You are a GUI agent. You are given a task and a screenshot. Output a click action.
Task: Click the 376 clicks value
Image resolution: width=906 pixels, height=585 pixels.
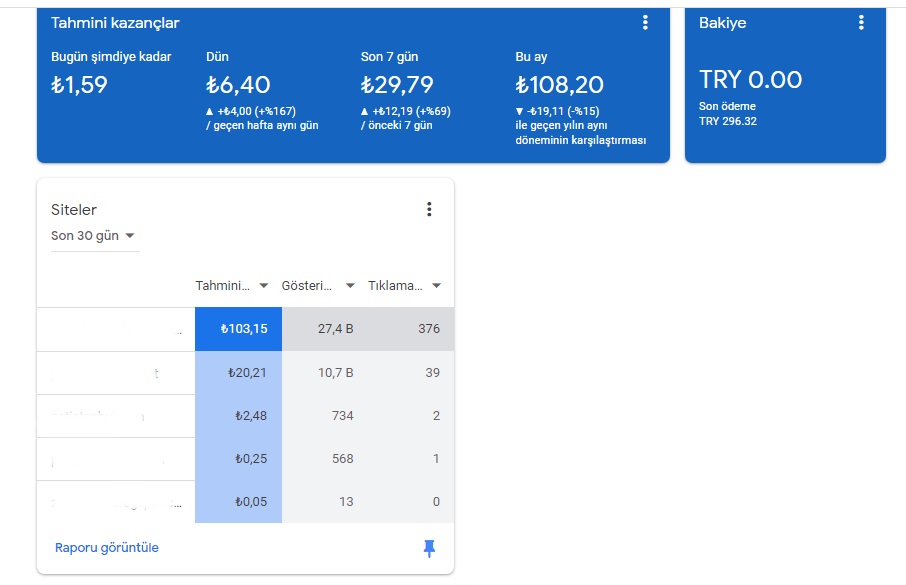click(x=429, y=329)
